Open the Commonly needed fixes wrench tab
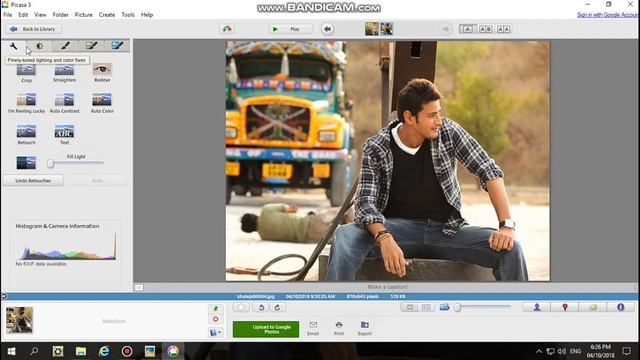 (x=13, y=46)
